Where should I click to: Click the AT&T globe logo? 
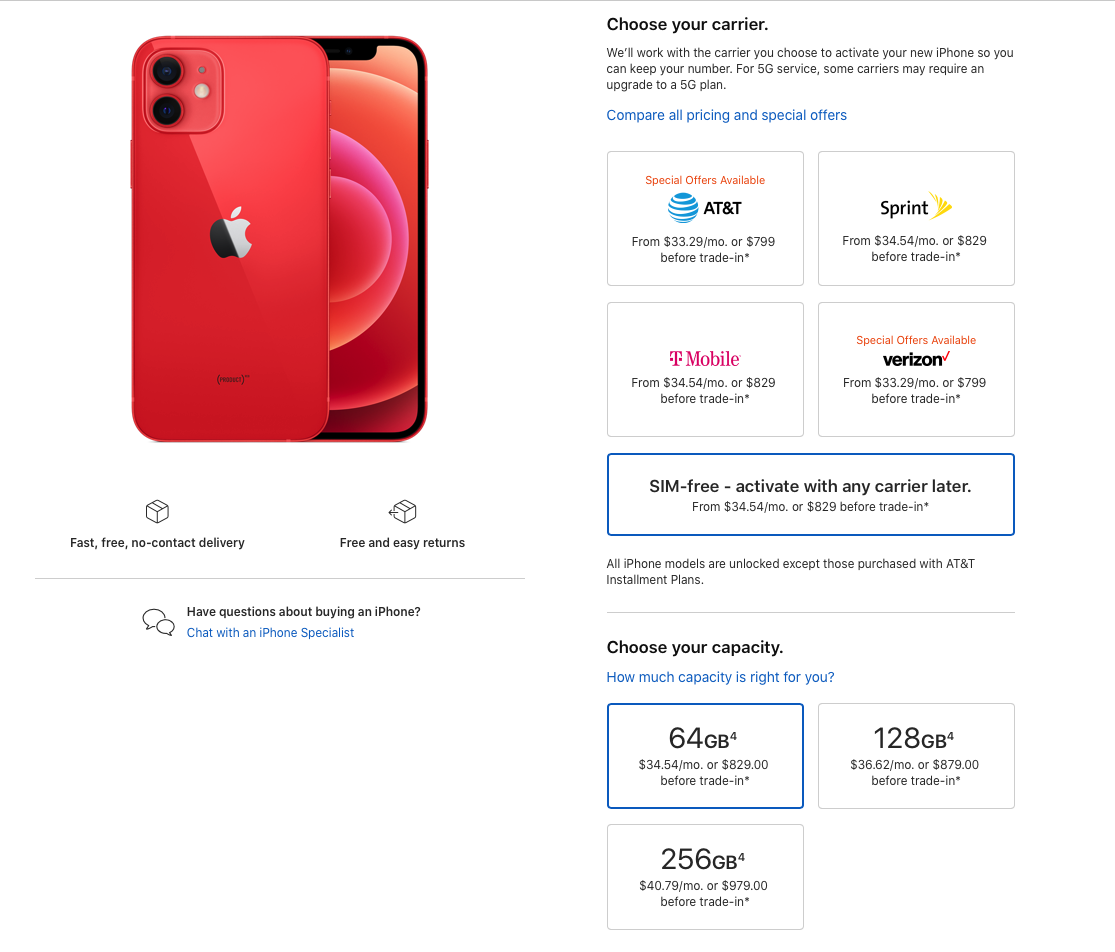click(x=683, y=208)
